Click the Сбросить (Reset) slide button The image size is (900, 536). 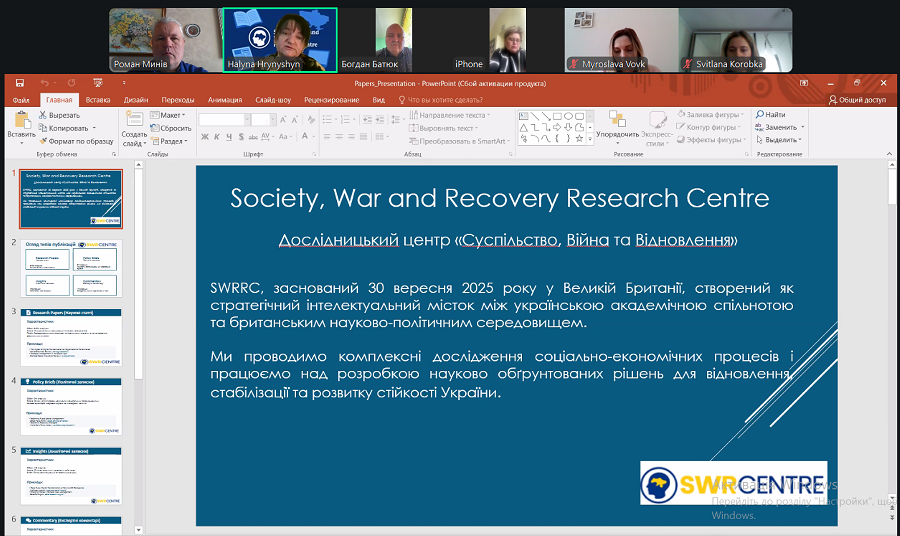click(170, 128)
